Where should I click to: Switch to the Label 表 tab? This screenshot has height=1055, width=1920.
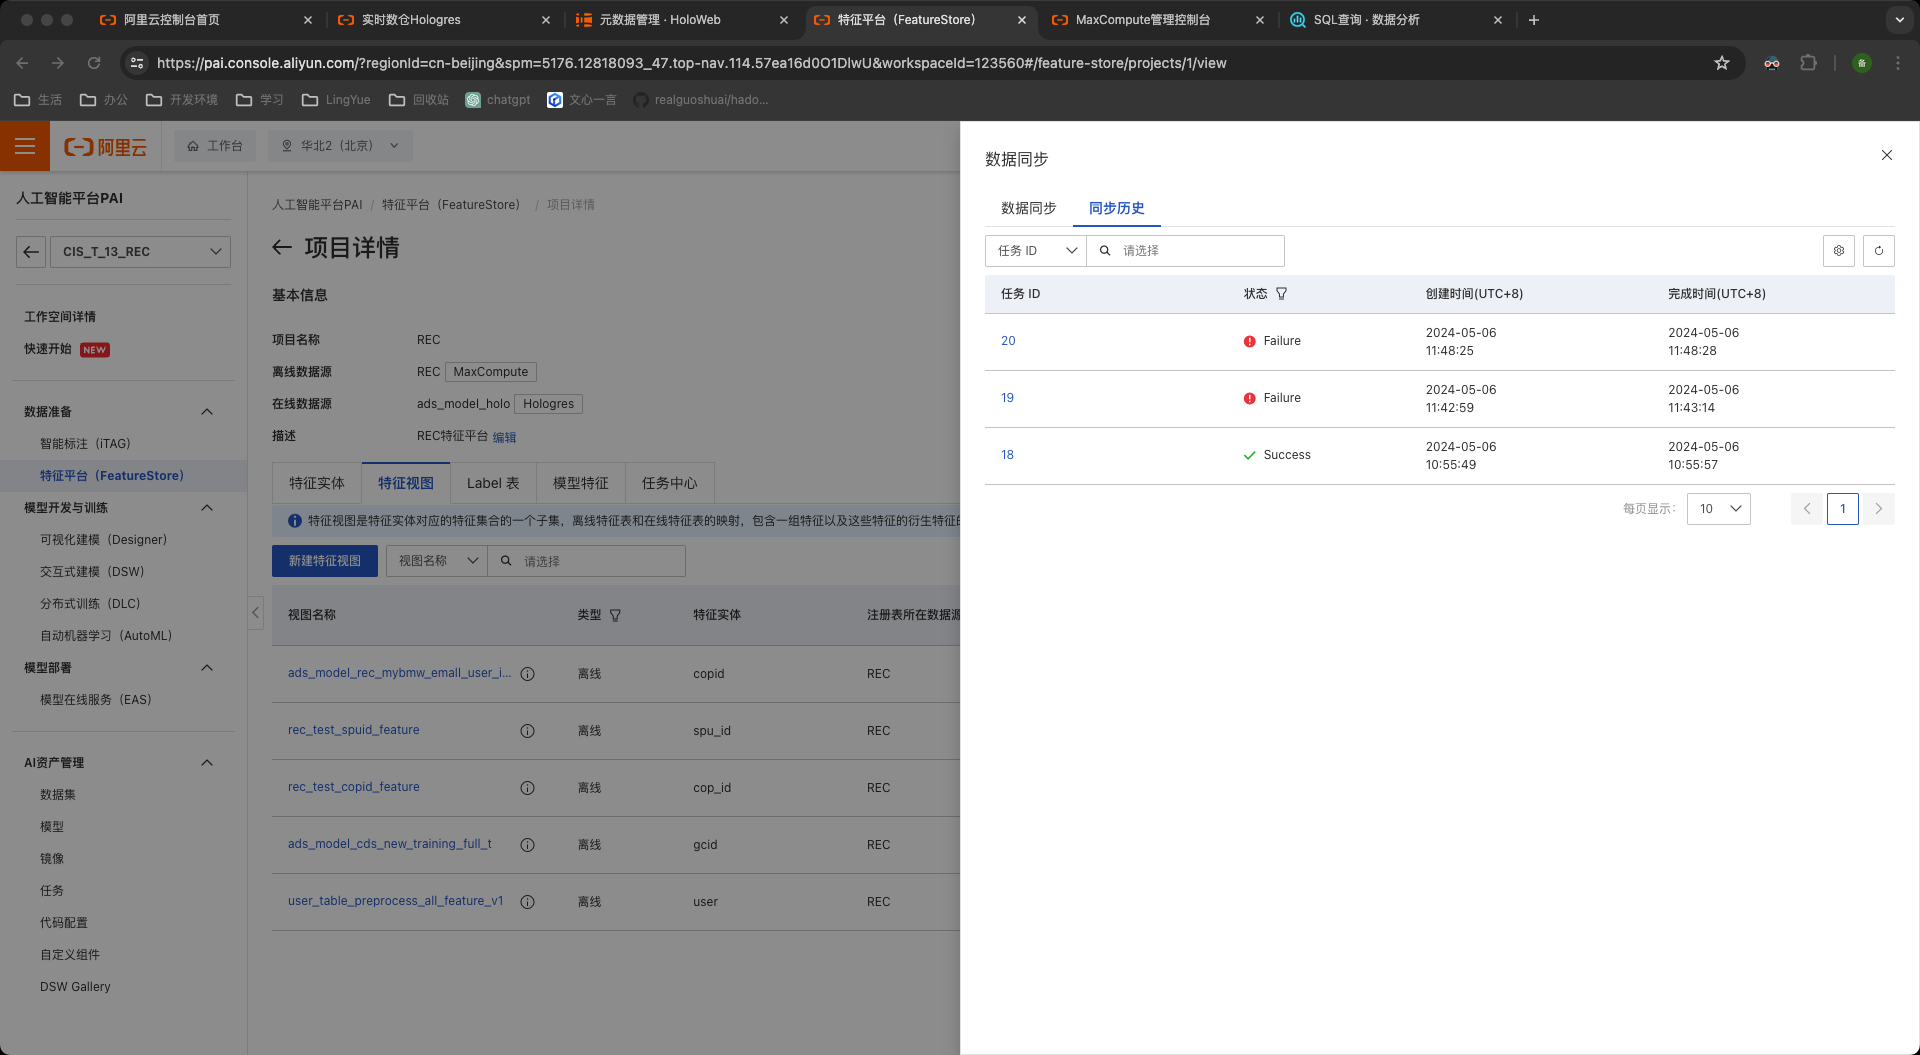(x=493, y=483)
